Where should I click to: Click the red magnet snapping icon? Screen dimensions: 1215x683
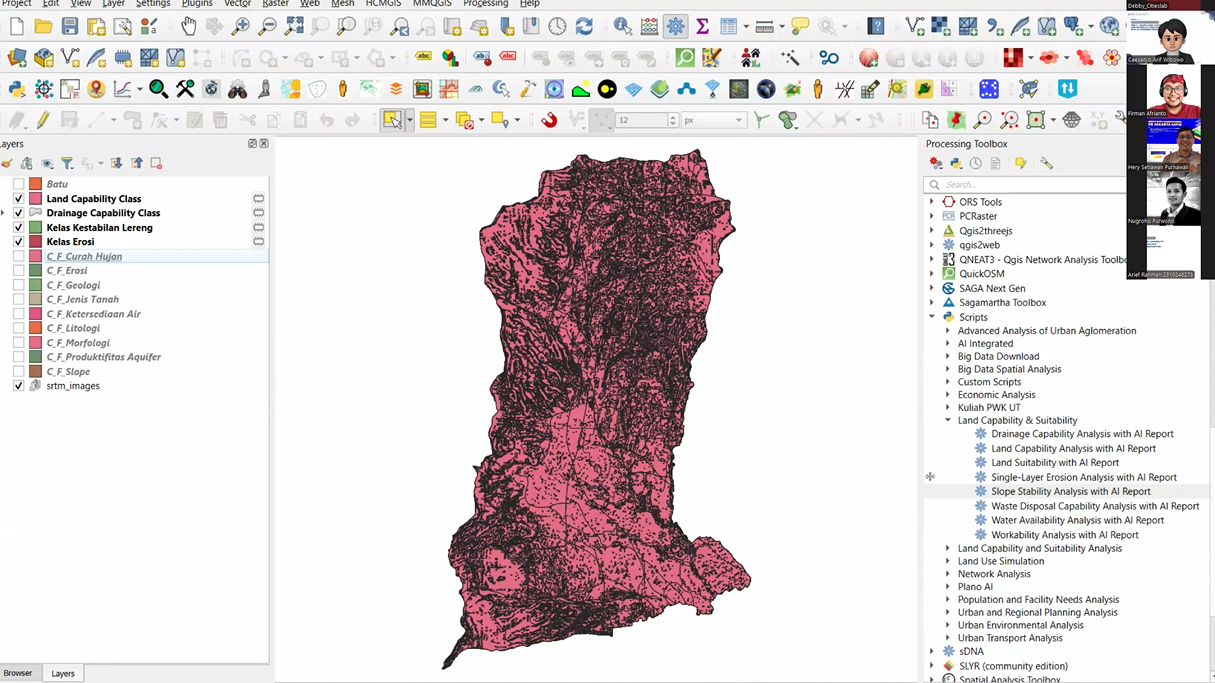point(549,120)
